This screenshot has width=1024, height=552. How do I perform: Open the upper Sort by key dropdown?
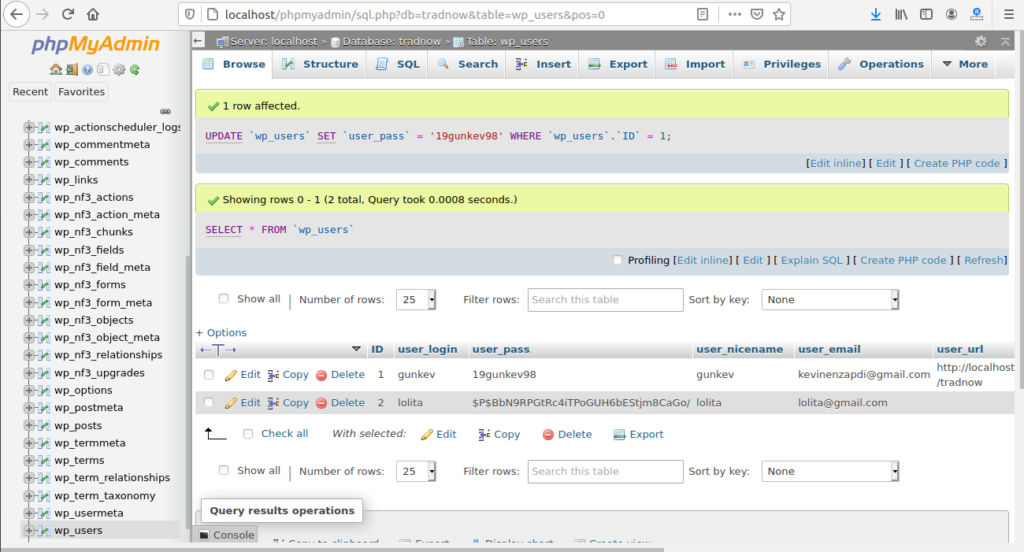click(x=830, y=300)
